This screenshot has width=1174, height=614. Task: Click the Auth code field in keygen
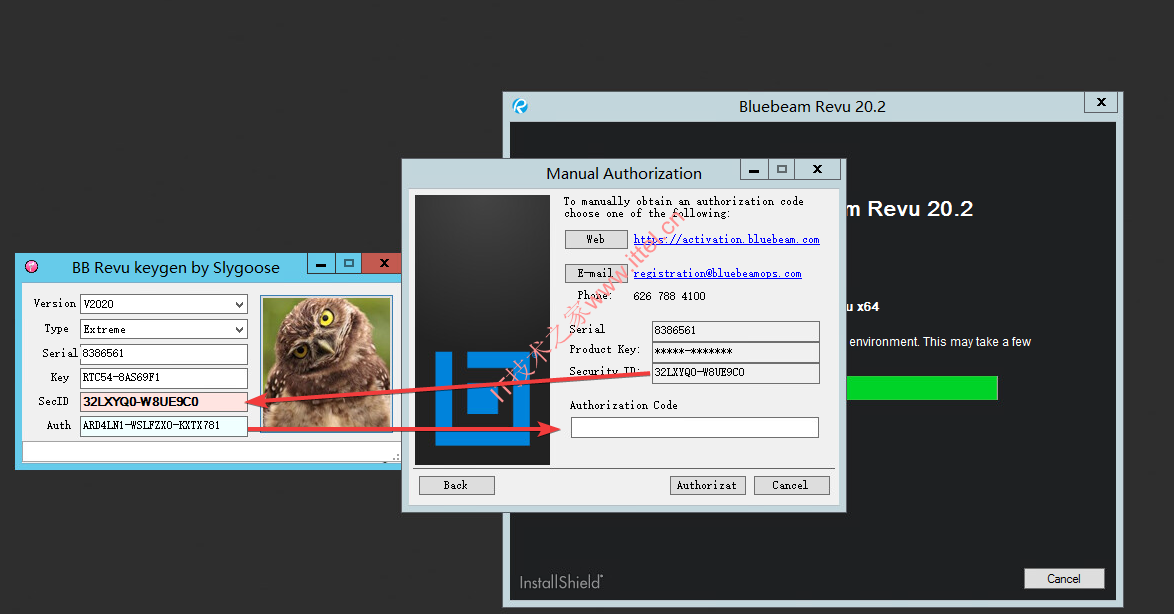163,426
